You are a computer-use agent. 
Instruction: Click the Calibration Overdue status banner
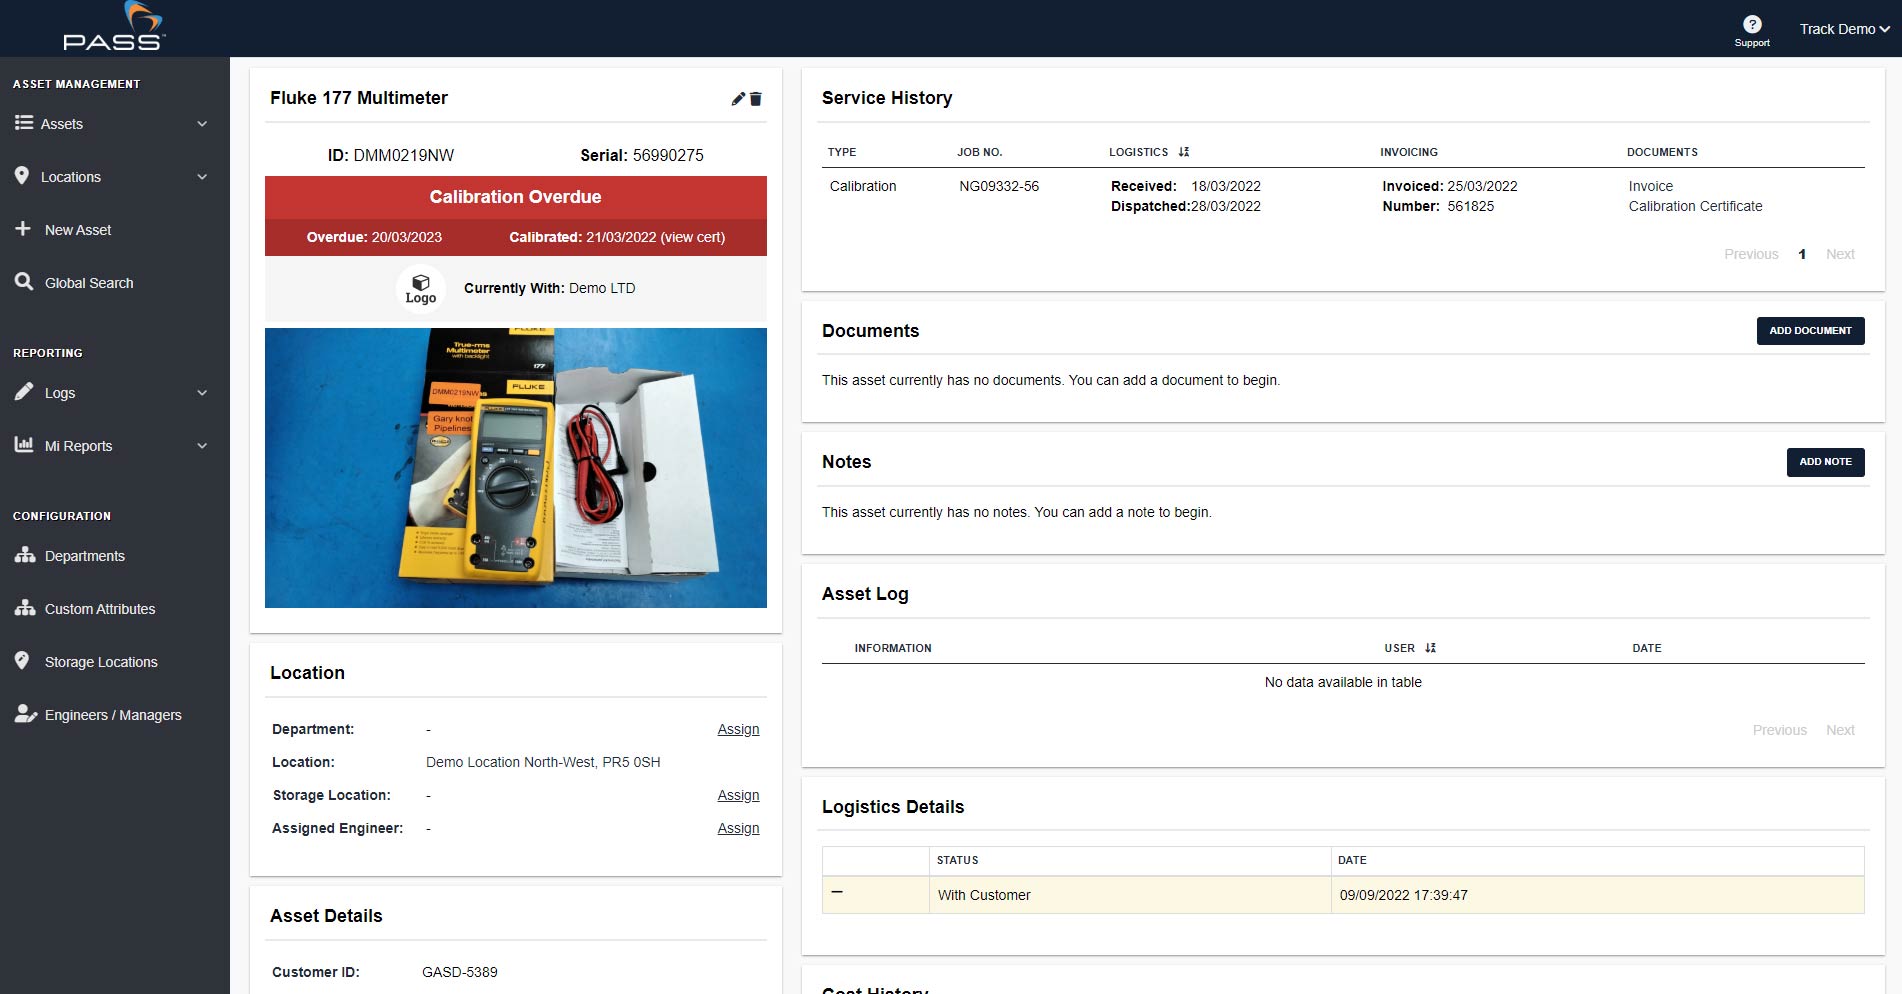pos(516,197)
